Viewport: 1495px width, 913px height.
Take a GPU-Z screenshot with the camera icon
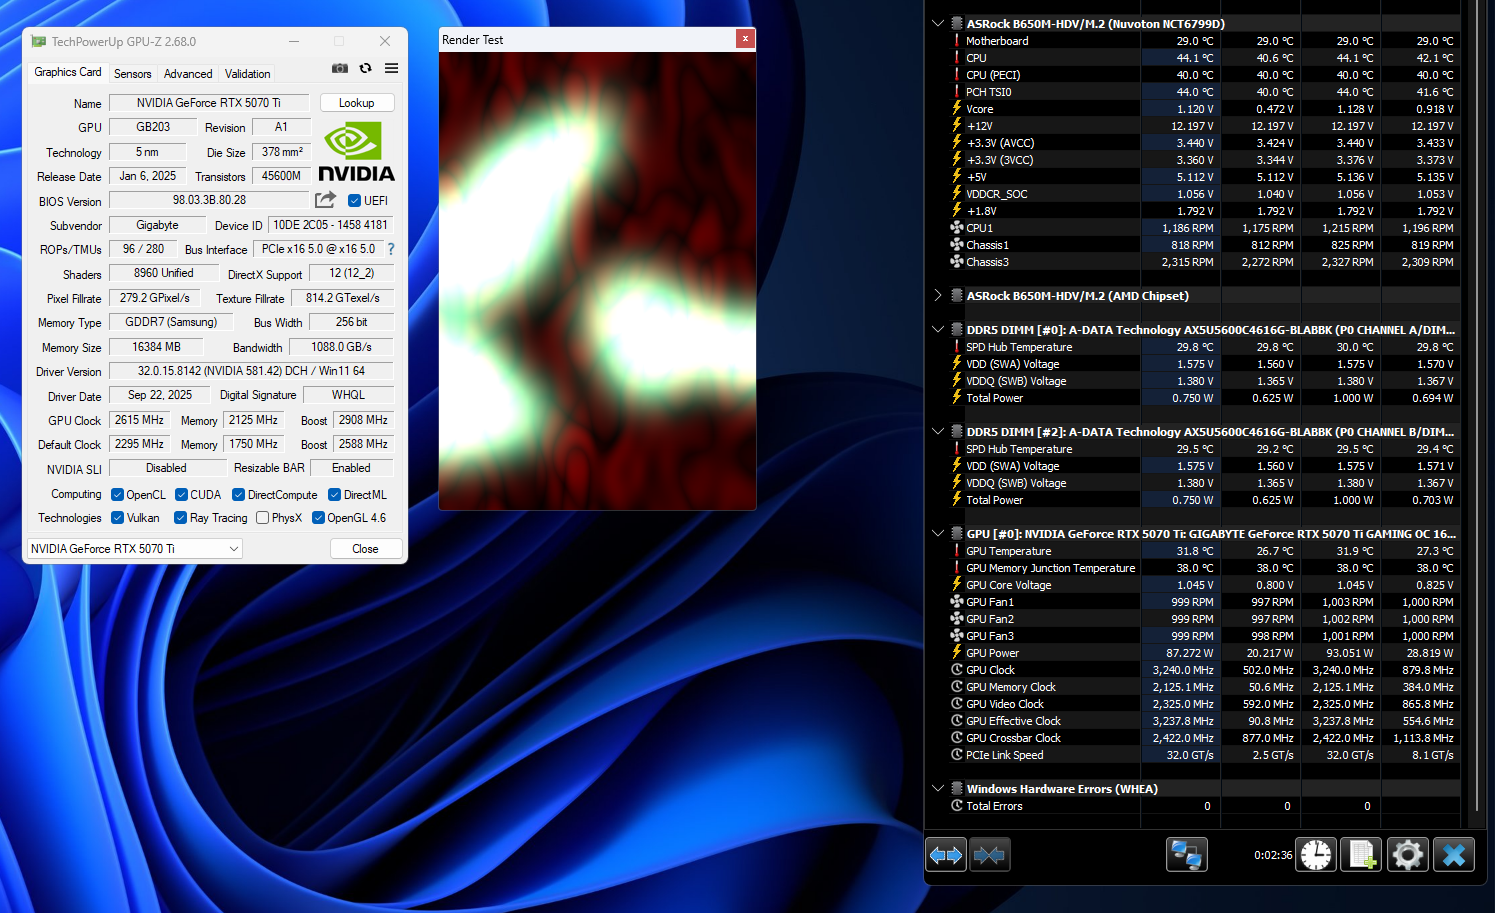click(340, 68)
